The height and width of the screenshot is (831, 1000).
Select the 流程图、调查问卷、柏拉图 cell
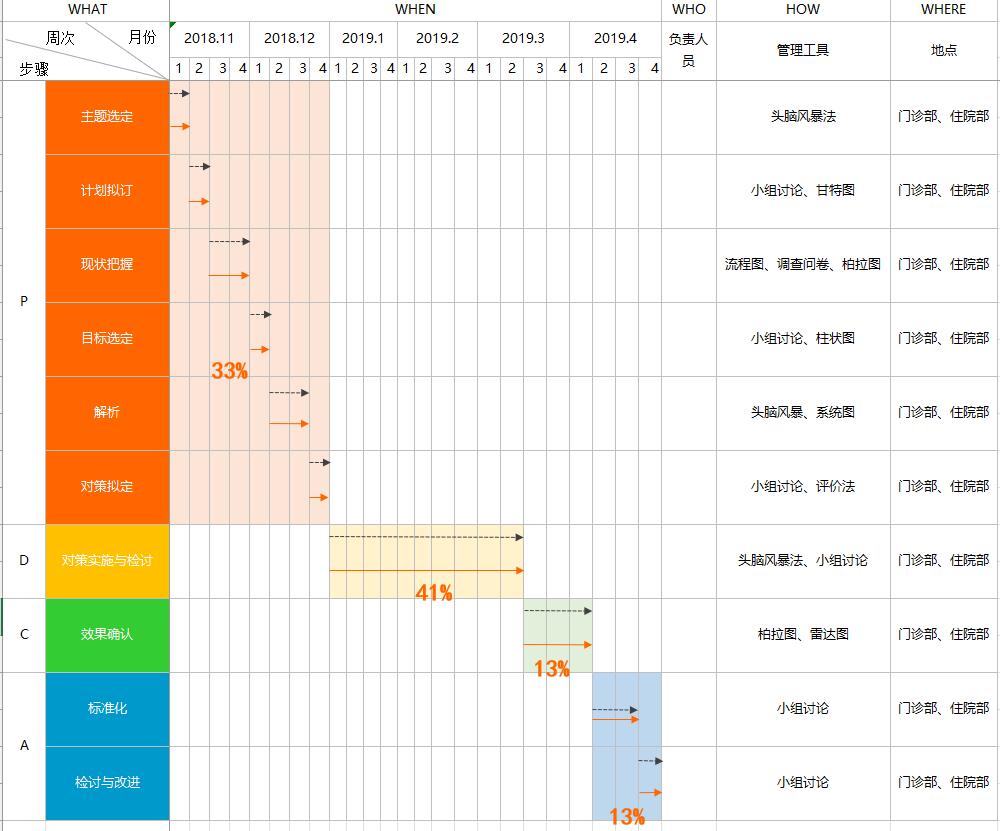coord(803,265)
